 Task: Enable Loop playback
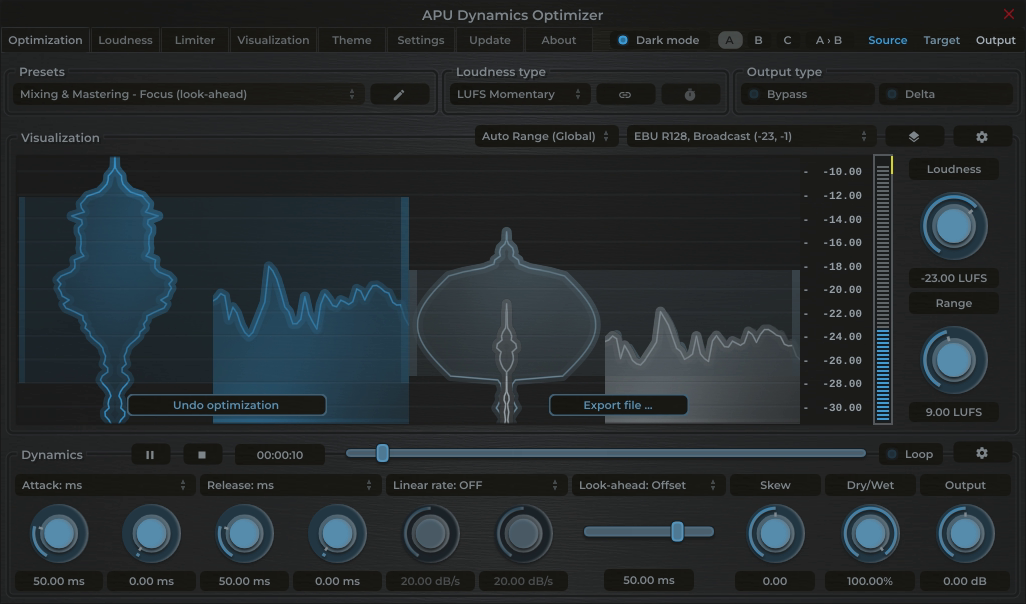pos(911,453)
